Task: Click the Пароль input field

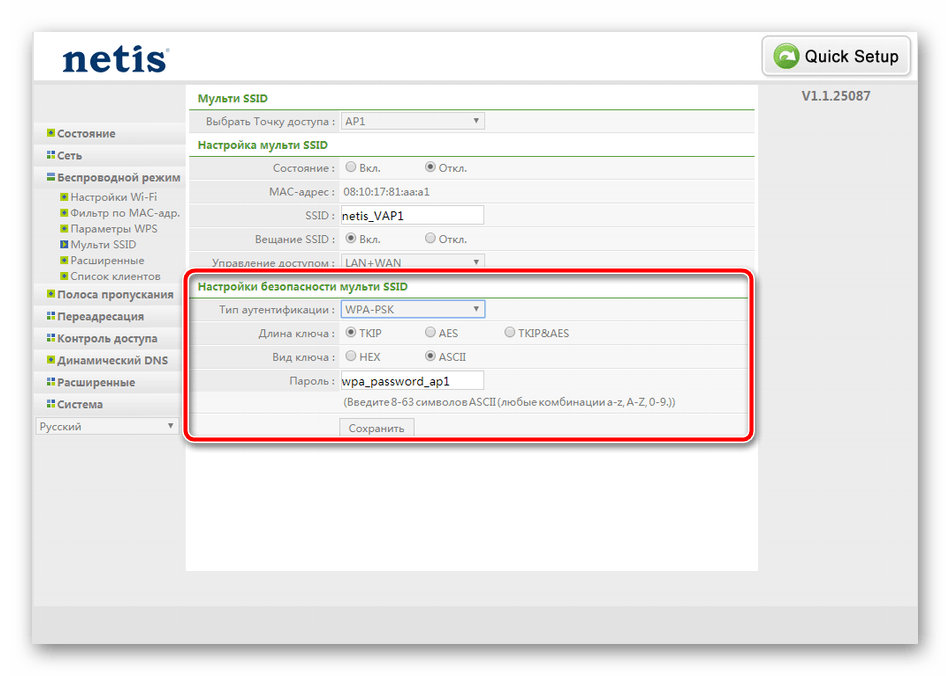Action: tap(411, 380)
